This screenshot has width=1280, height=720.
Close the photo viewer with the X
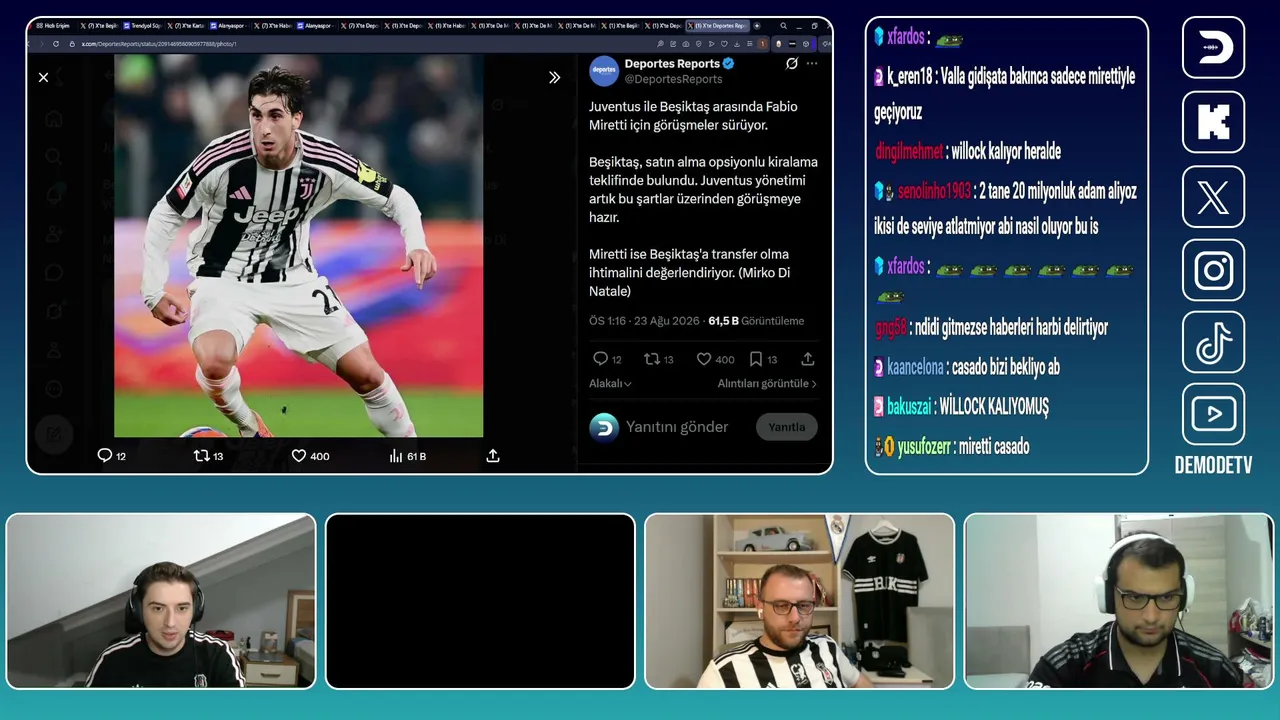pos(43,77)
